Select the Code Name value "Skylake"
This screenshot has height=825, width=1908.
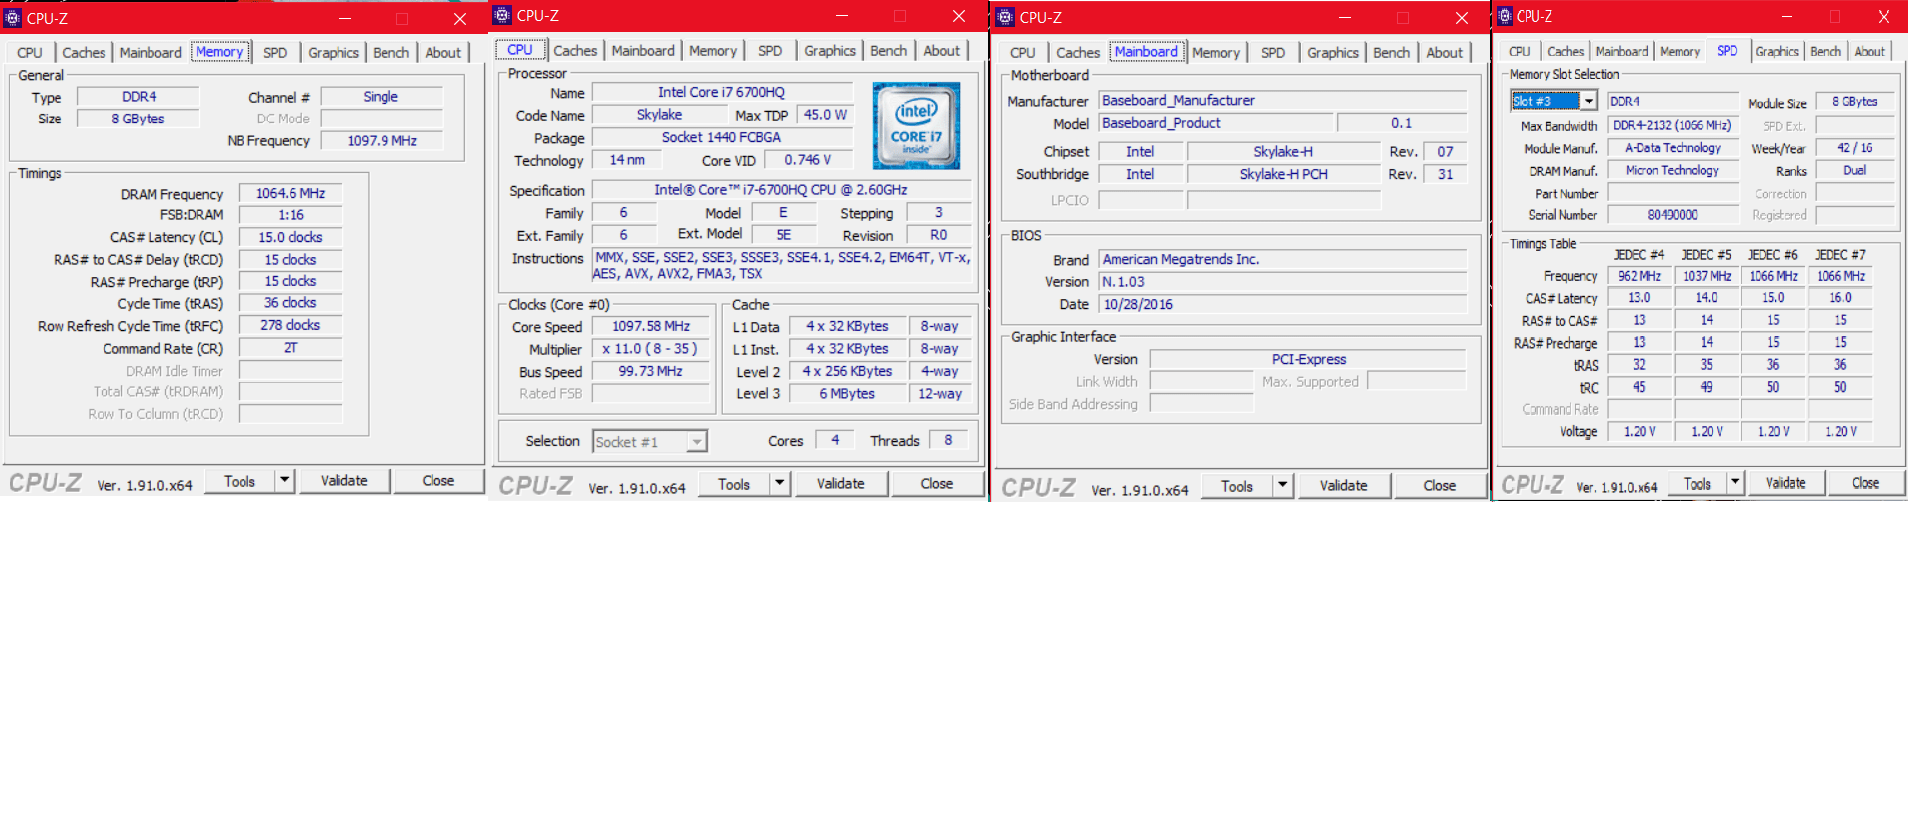(x=659, y=115)
